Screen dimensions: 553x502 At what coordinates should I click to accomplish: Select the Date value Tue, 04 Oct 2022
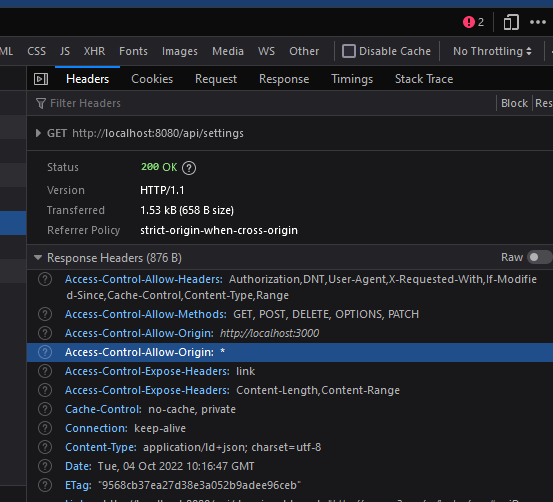pos(176,466)
